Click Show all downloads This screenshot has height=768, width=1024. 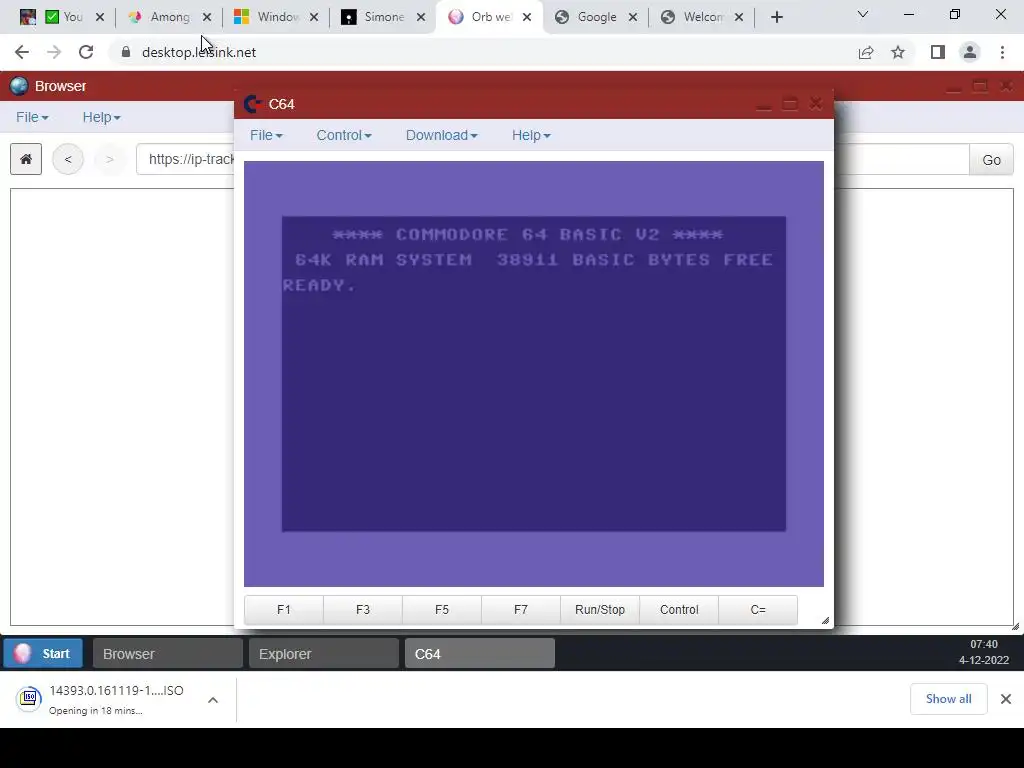point(948,699)
